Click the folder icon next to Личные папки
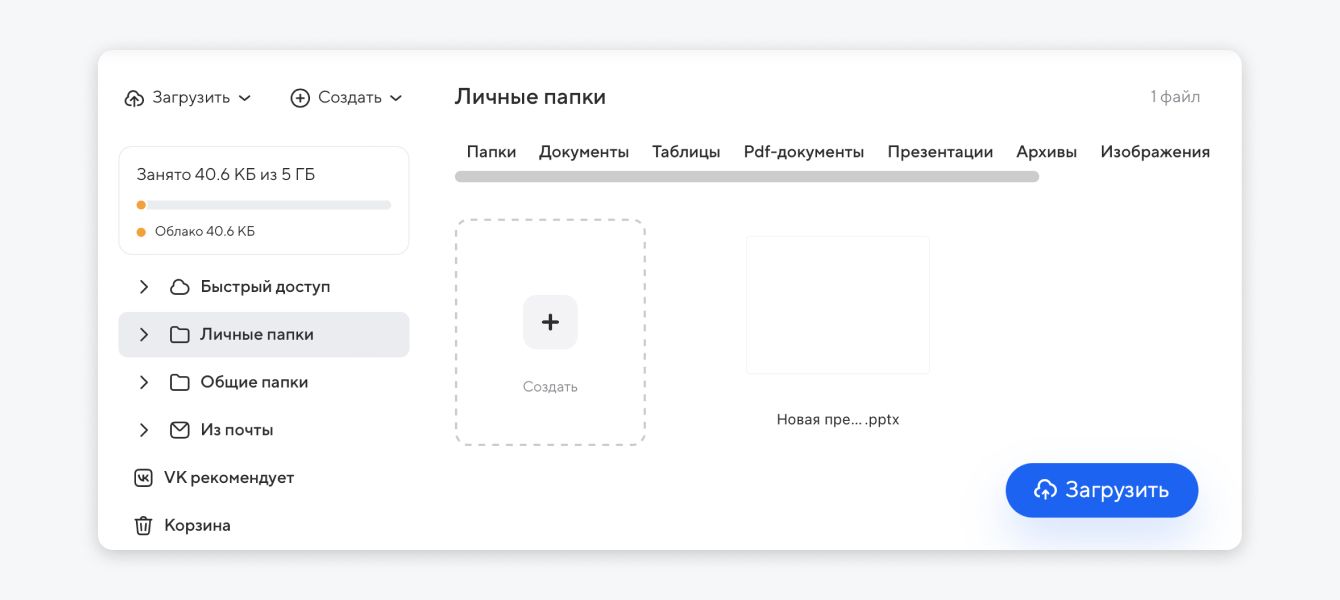Screen dimensions: 1340x600 tap(178, 334)
